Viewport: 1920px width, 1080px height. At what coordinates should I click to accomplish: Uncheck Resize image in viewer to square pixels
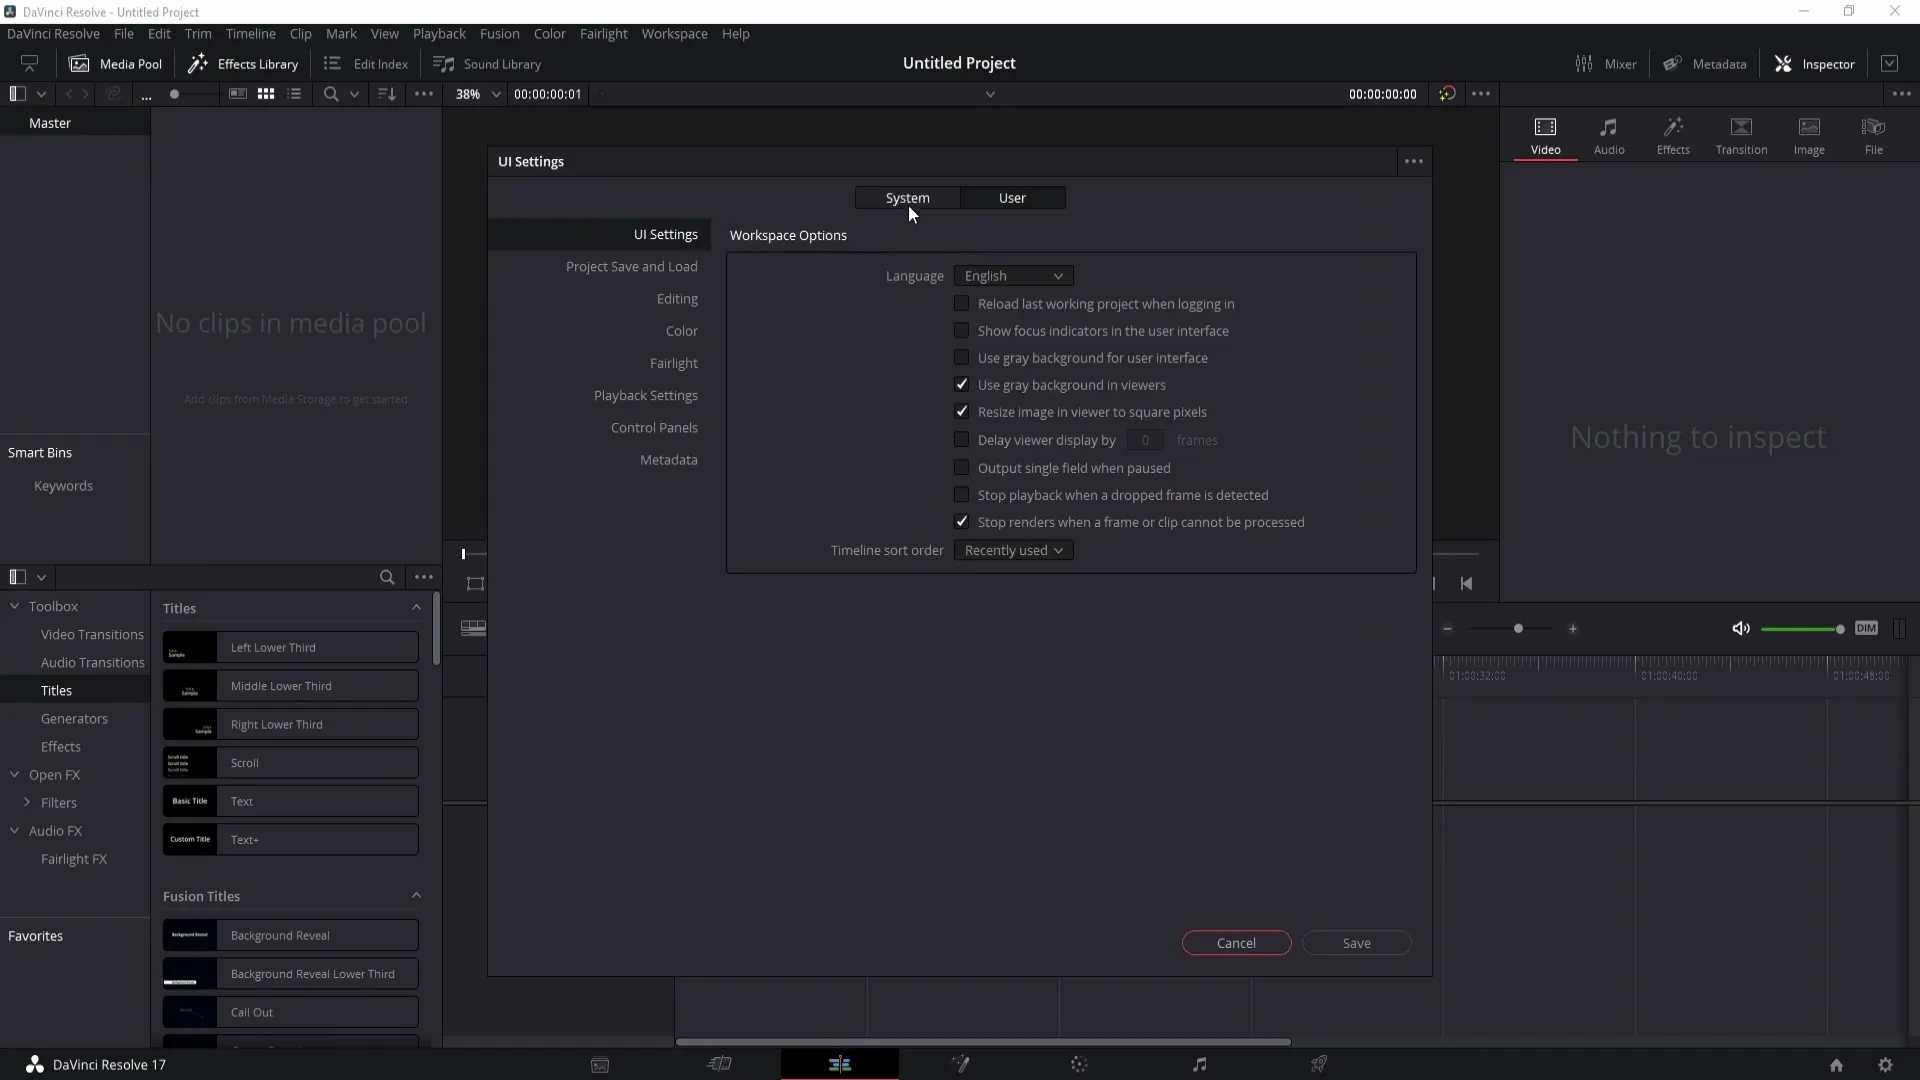[961, 411]
